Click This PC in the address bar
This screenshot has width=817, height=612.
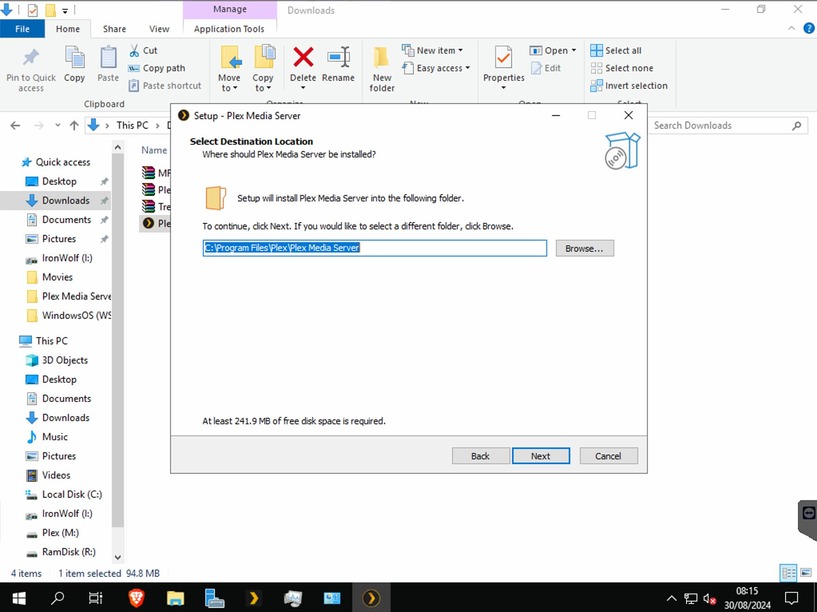click(x=132, y=126)
